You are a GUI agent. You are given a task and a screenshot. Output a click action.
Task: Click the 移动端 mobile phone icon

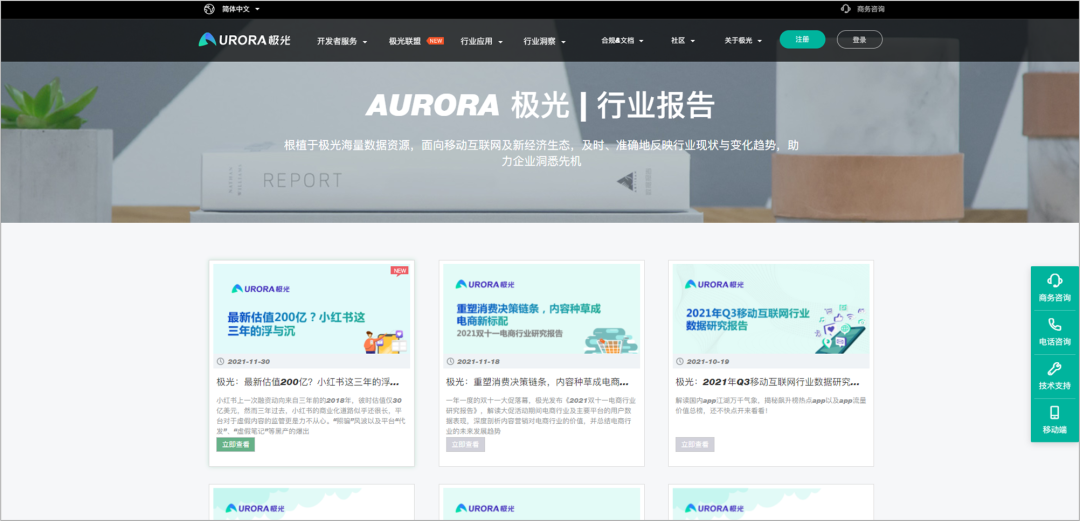[x=1054, y=413]
